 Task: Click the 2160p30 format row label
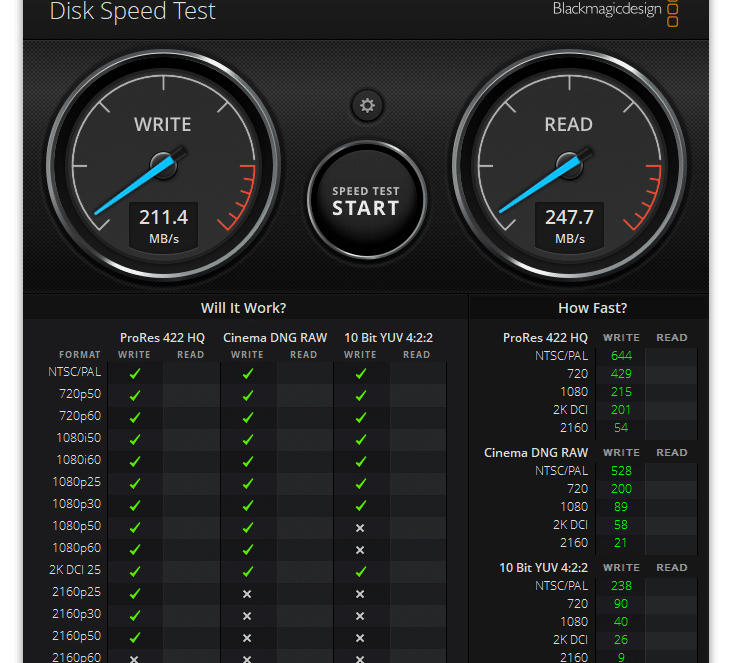click(77, 614)
